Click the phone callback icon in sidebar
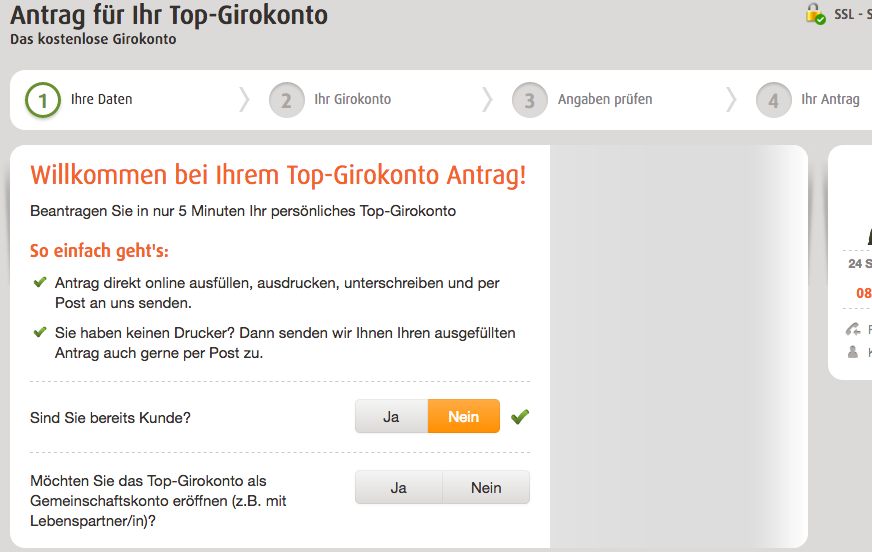This screenshot has width=872, height=552. point(853,329)
